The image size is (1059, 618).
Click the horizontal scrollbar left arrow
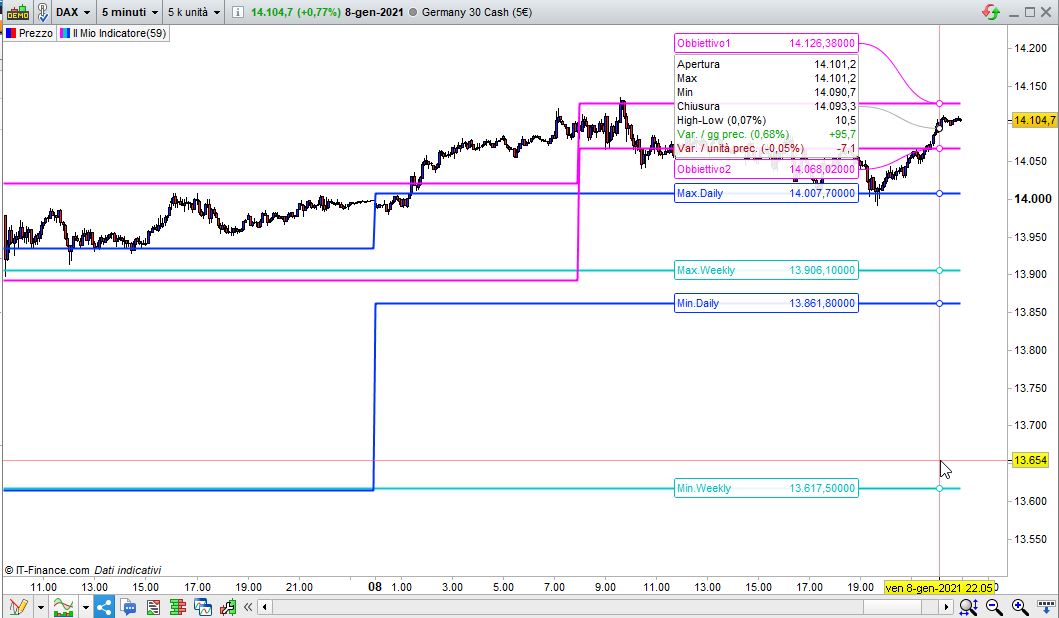pyautogui.click(x=265, y=607)
